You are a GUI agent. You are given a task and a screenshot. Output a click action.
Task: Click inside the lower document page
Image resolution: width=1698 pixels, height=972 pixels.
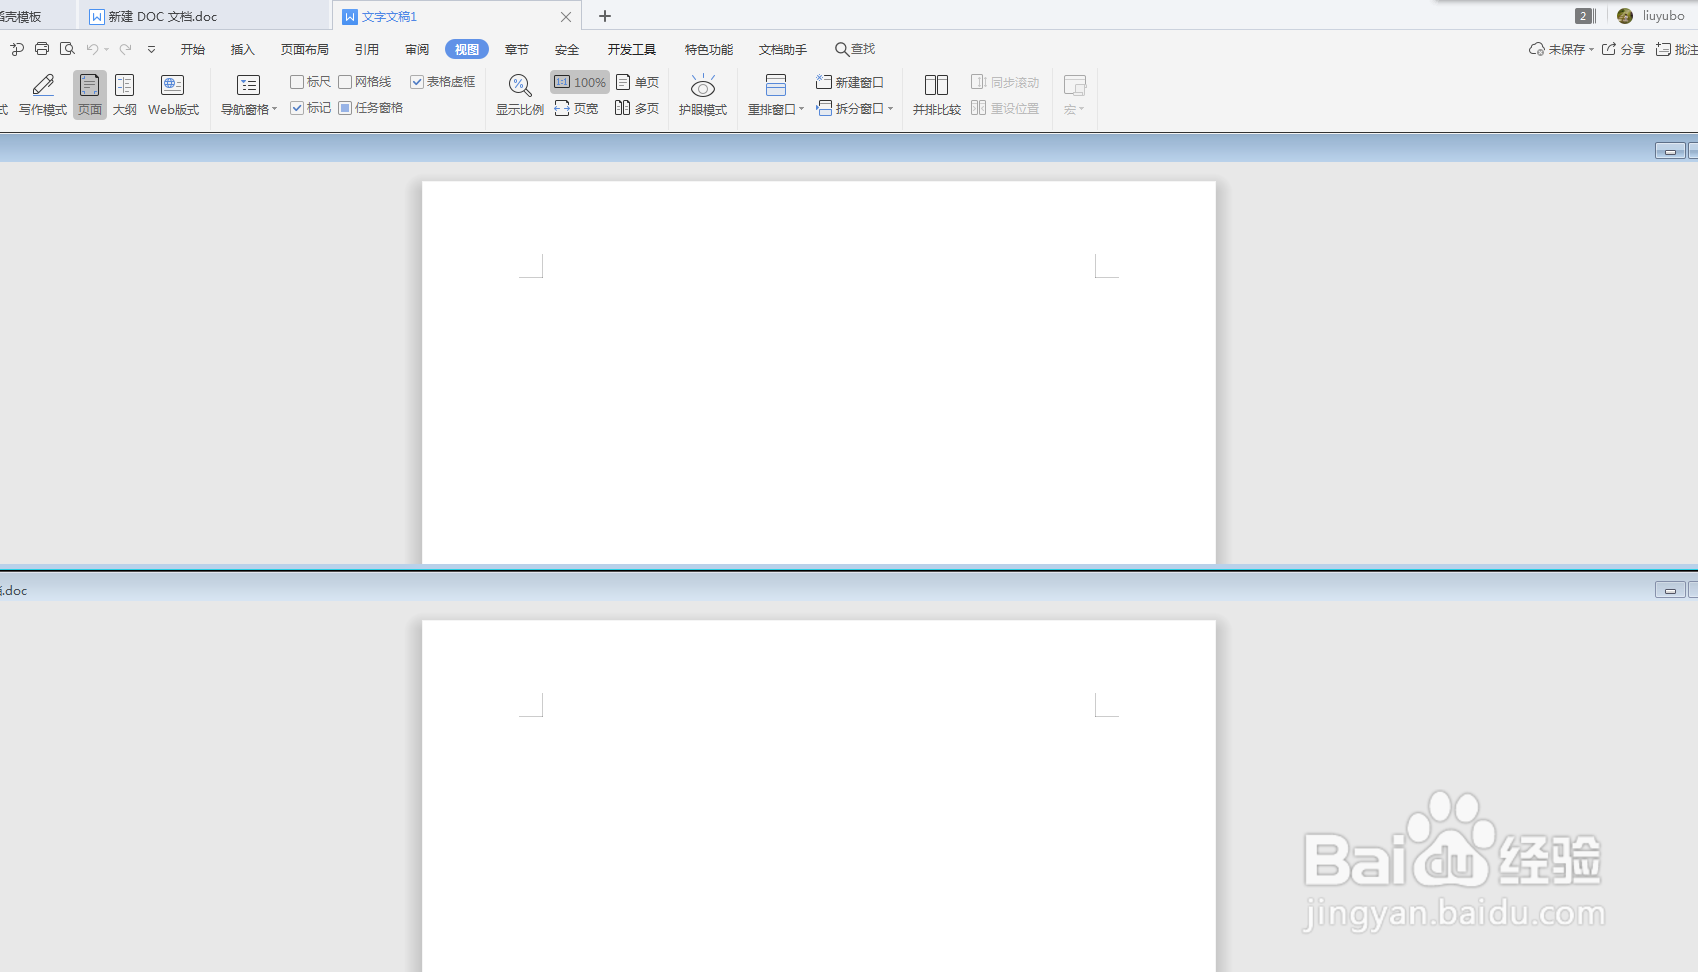point(819,796)
